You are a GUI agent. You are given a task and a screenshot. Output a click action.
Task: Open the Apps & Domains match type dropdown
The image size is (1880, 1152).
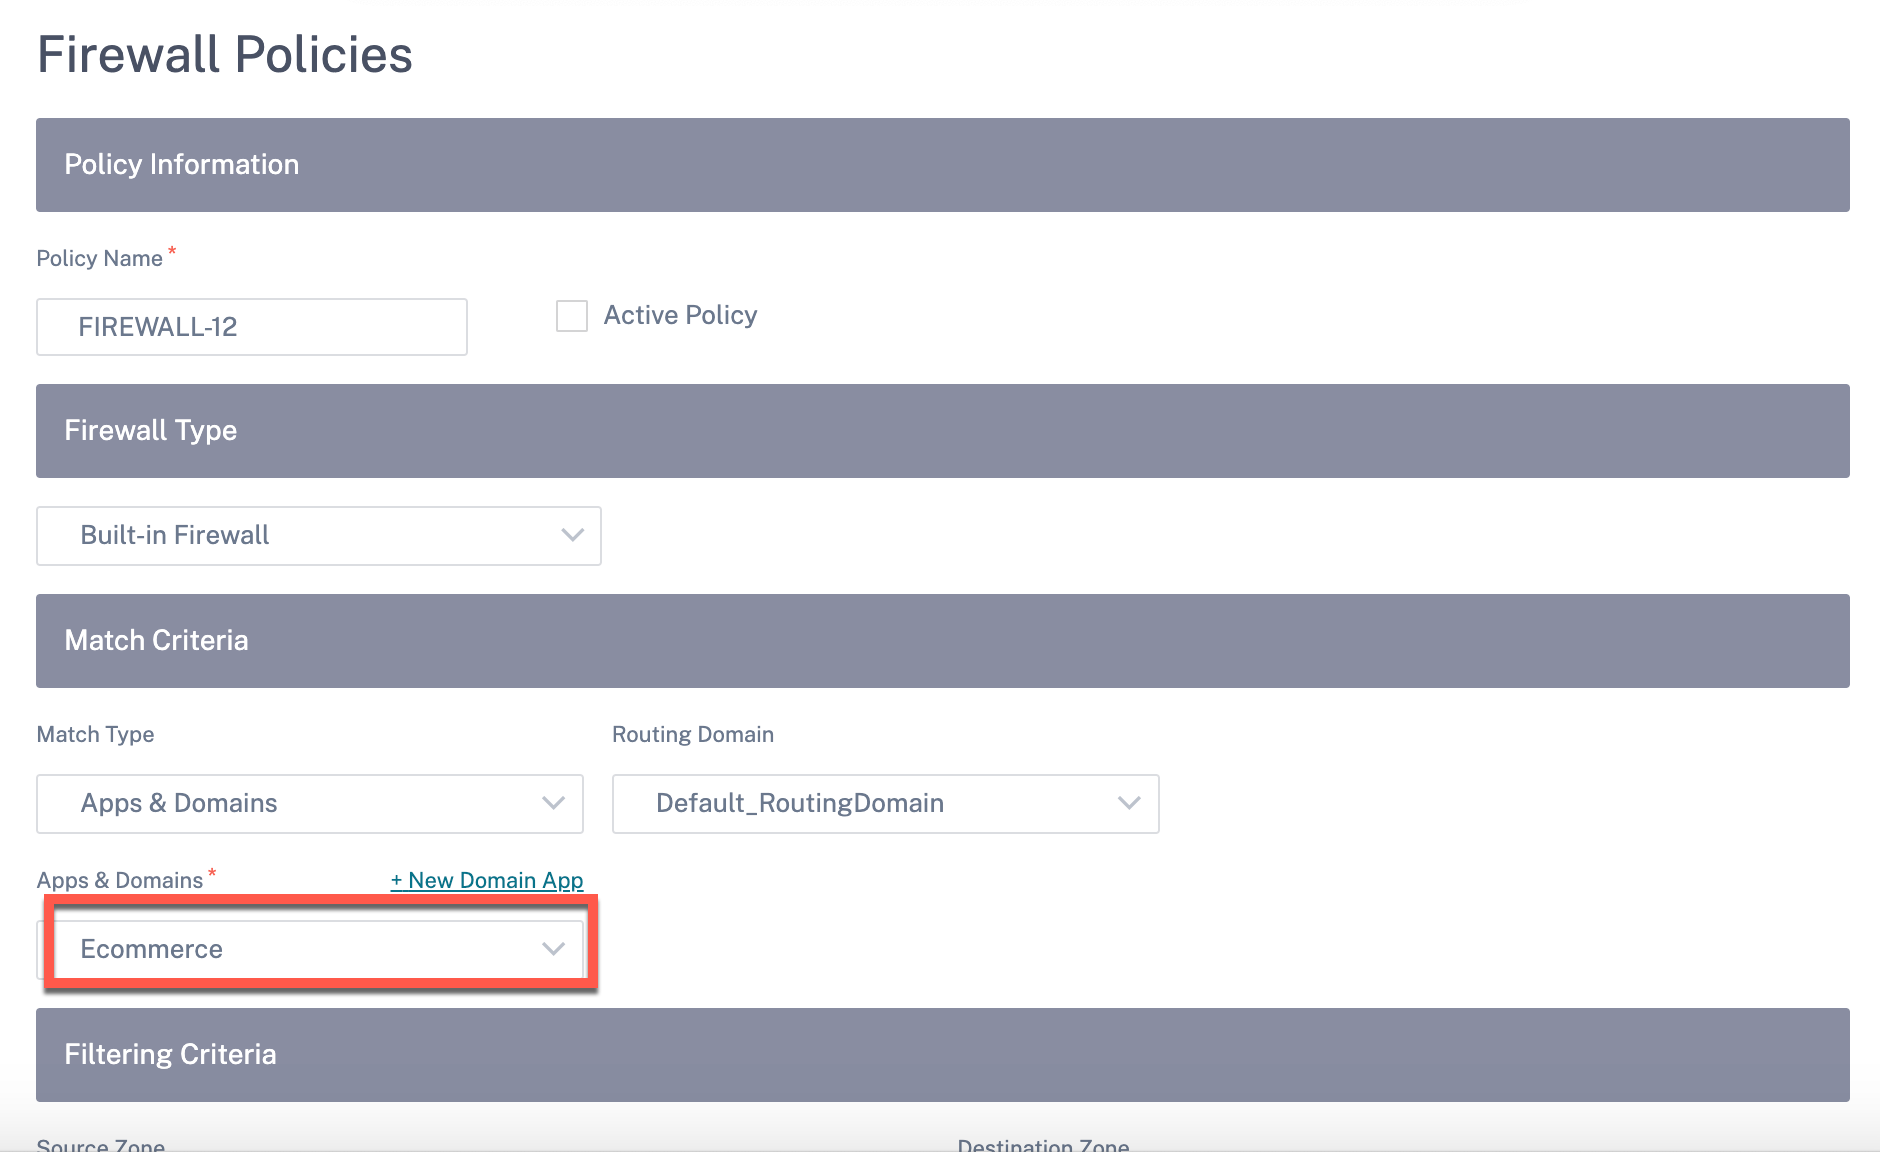click(310, 804)
